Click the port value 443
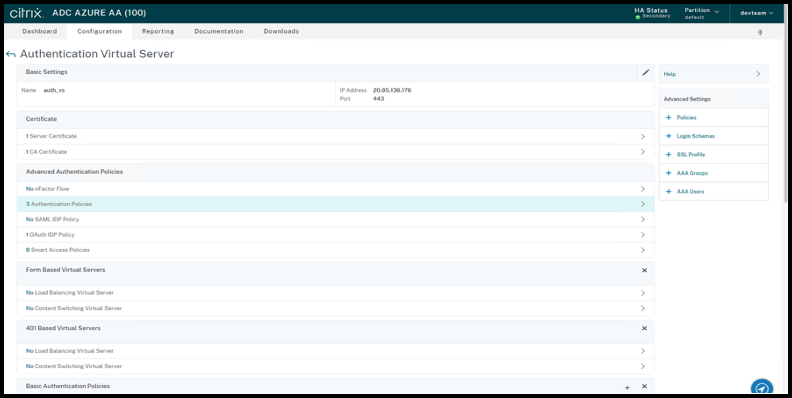 [378, 99]
